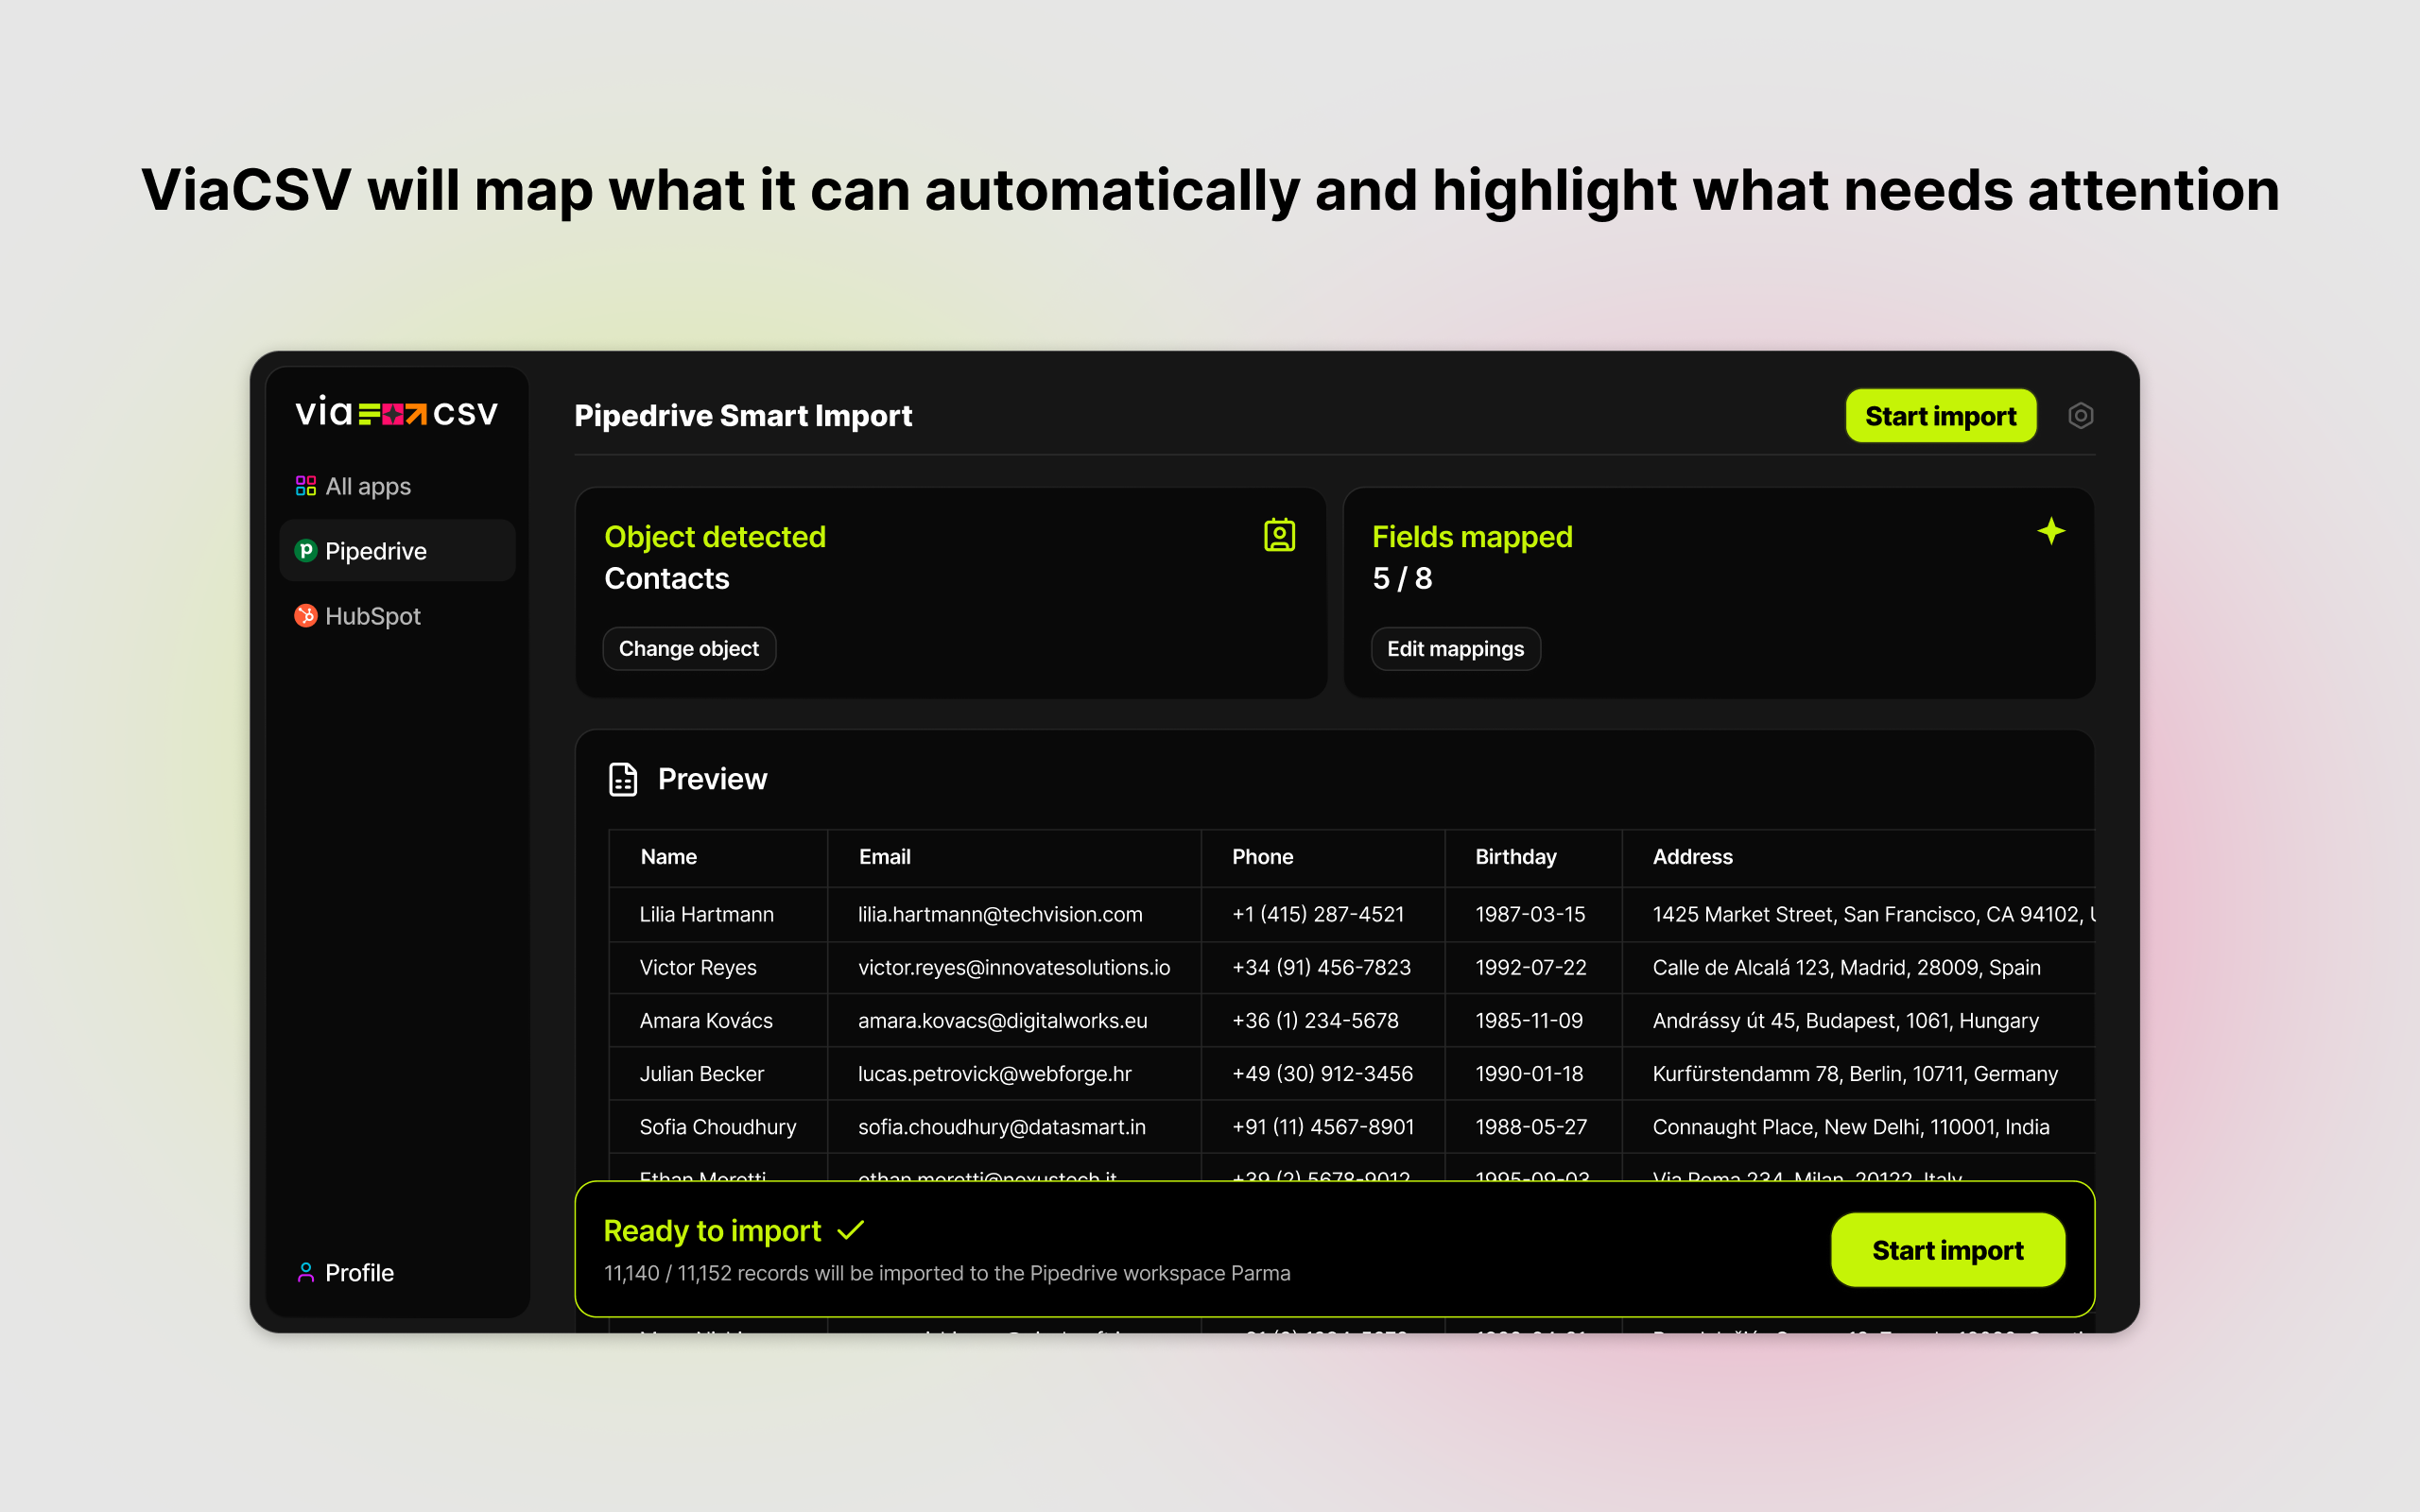Image resolution: width=2420 pixels, height=1512 pixels.
Task: Select the Email column header in Preview
Action: click(x=884, y=856)
